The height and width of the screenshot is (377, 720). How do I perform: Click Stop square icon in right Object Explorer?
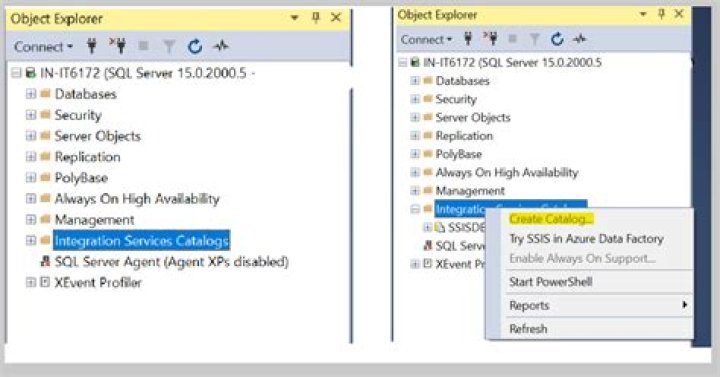pyautogui.click(x=512, y=39)
